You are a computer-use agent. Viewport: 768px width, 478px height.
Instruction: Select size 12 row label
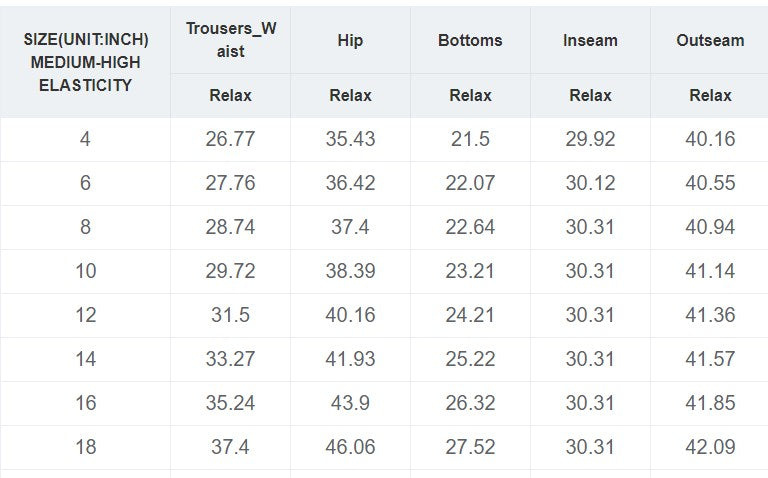tap(85, 315)
